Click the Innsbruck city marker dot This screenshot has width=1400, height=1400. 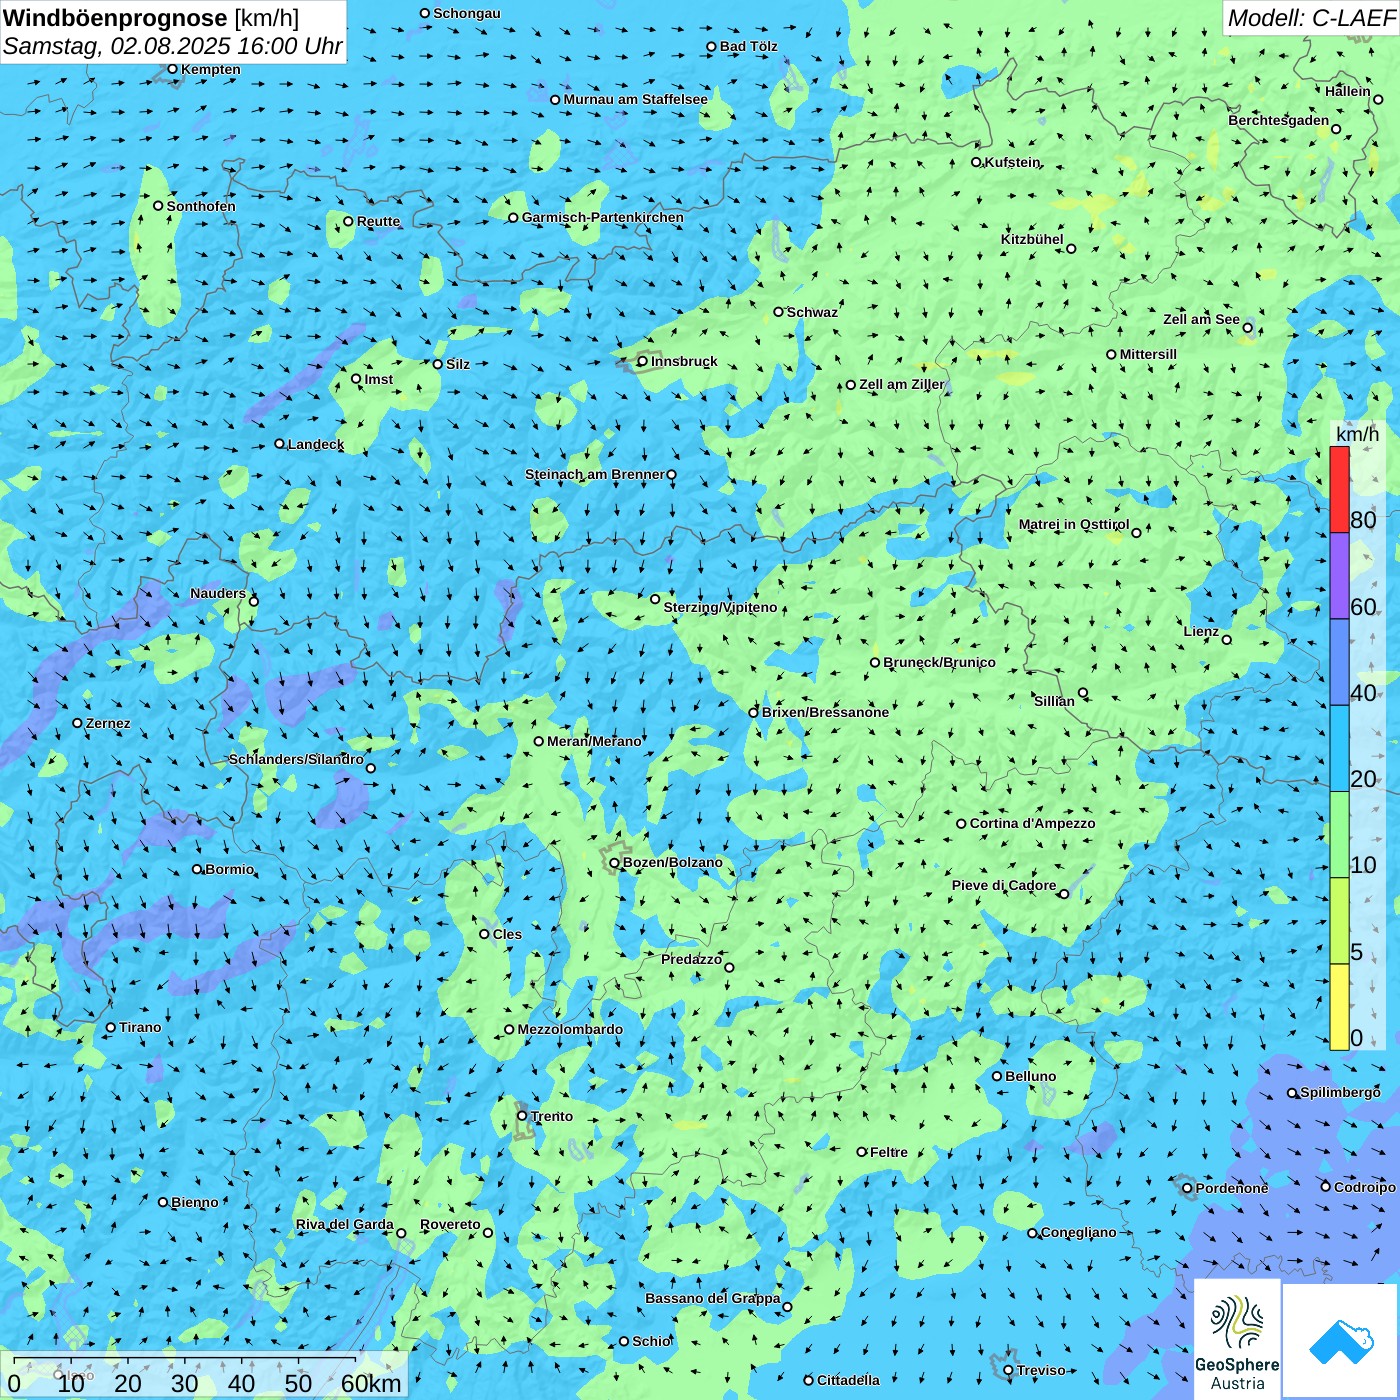(x=642, y=362)
